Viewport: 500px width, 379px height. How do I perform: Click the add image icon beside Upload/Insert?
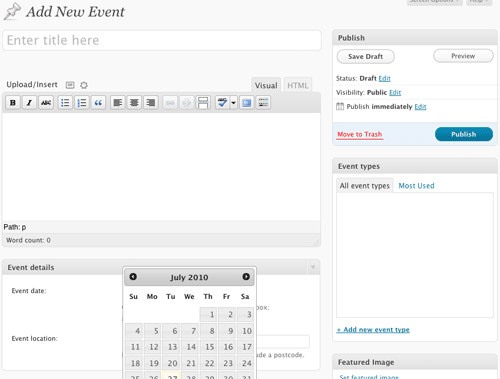click(x=70, y=85)
